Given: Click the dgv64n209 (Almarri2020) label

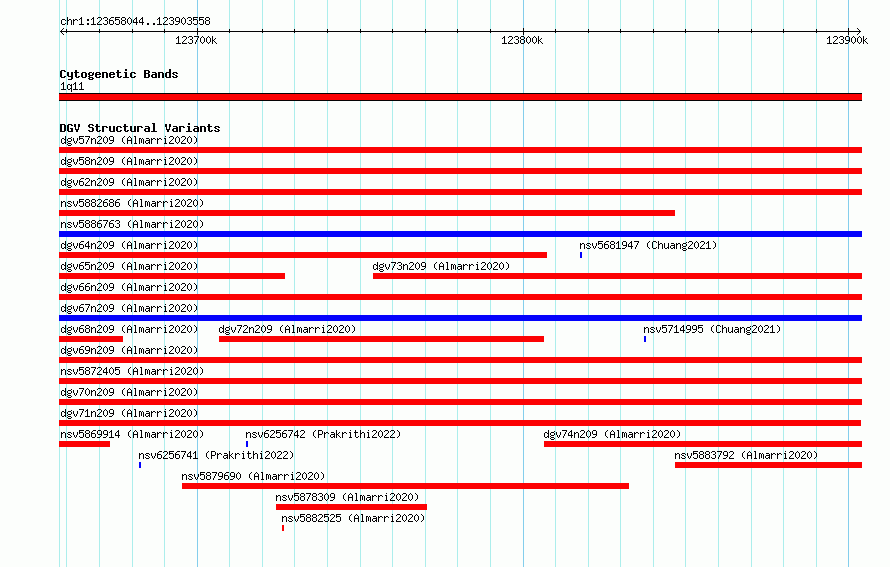Looking at the screenshot, I should click(129, 245).
